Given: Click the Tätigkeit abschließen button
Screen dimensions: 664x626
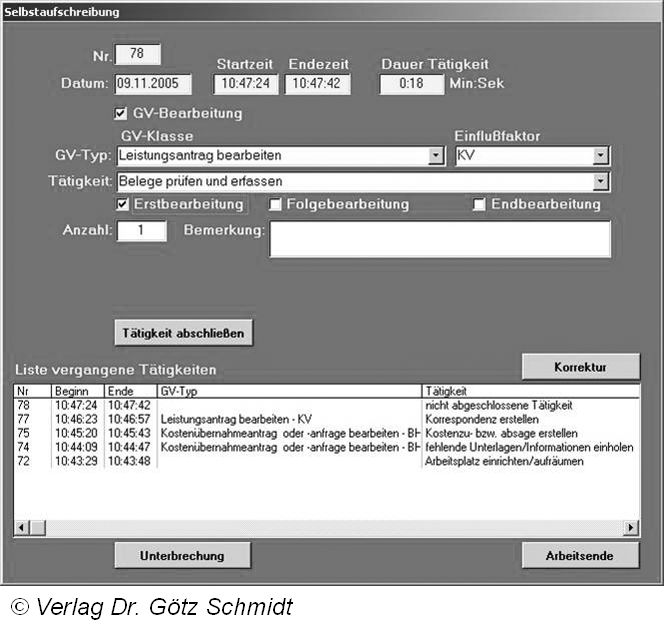Looking at the screenshot, I should click(x=183, y=332).
